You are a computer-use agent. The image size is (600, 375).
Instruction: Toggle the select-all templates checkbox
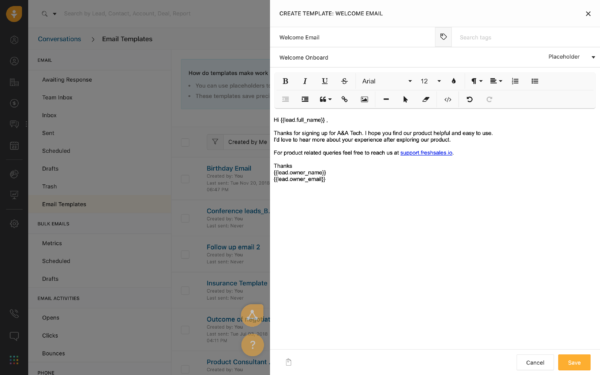click(185, 142)
